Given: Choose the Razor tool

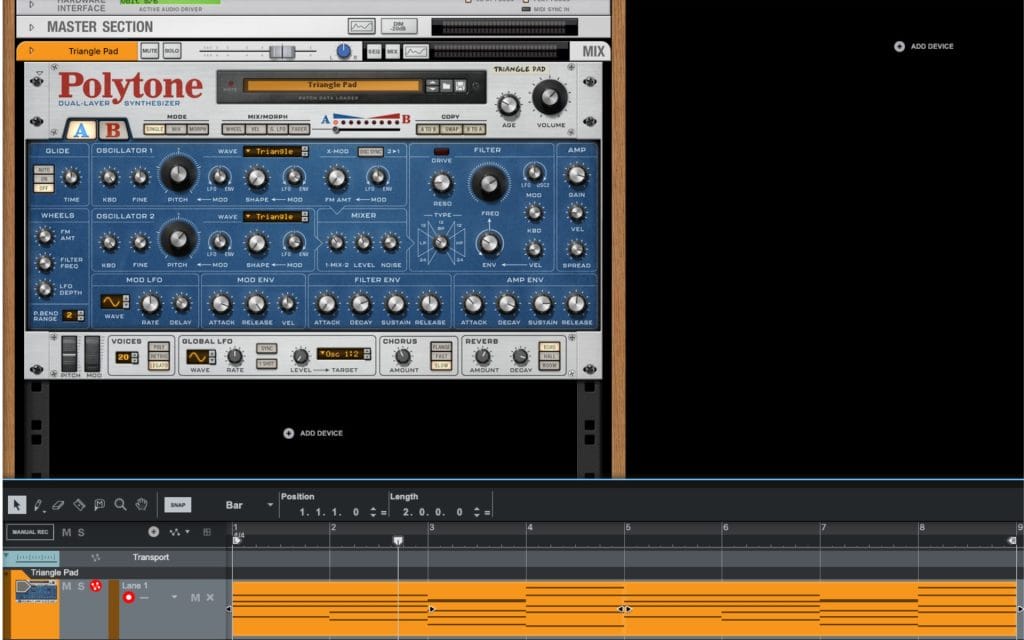Looking at the screenshot, I should click(79, 505).
